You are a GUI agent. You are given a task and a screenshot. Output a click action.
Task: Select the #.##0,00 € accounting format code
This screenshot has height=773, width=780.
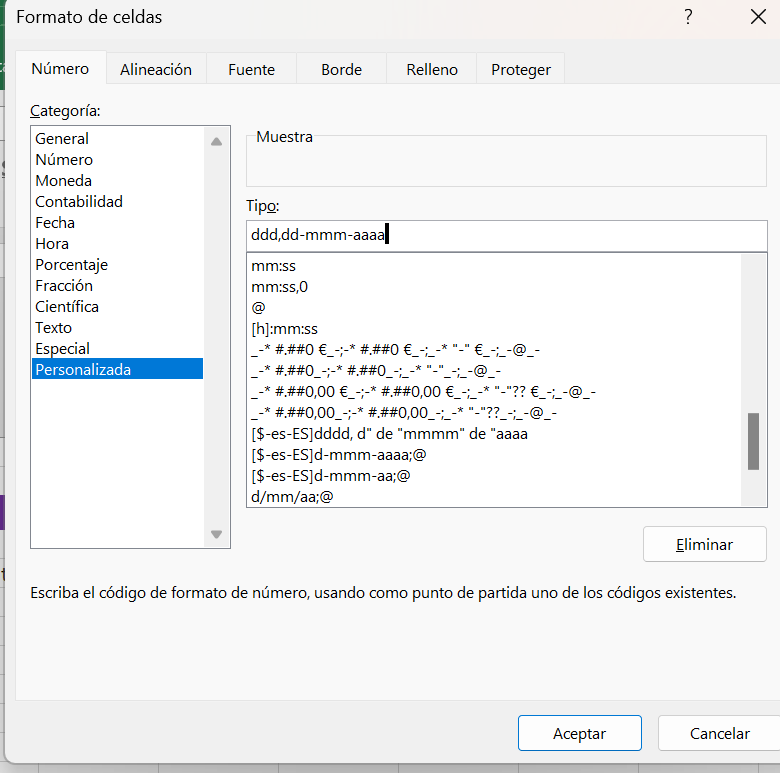(x=494, y=392)
